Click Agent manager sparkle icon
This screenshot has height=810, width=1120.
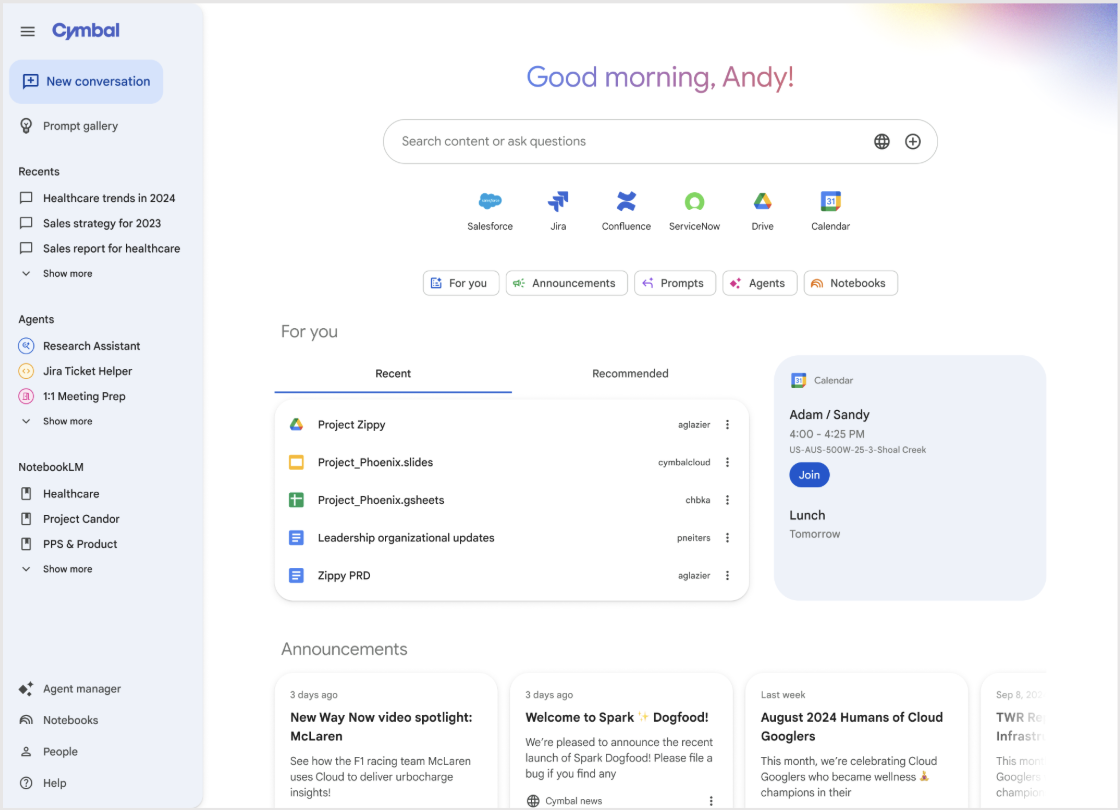(x=26, y=689)
